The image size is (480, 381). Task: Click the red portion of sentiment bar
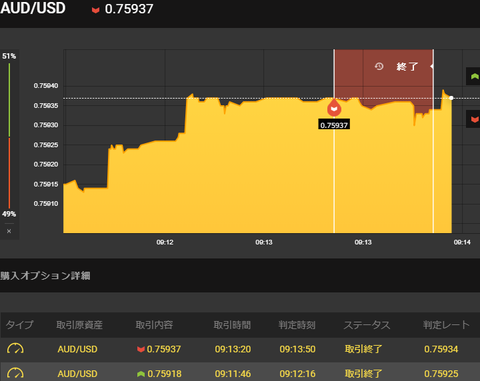(x=9, y=173)
